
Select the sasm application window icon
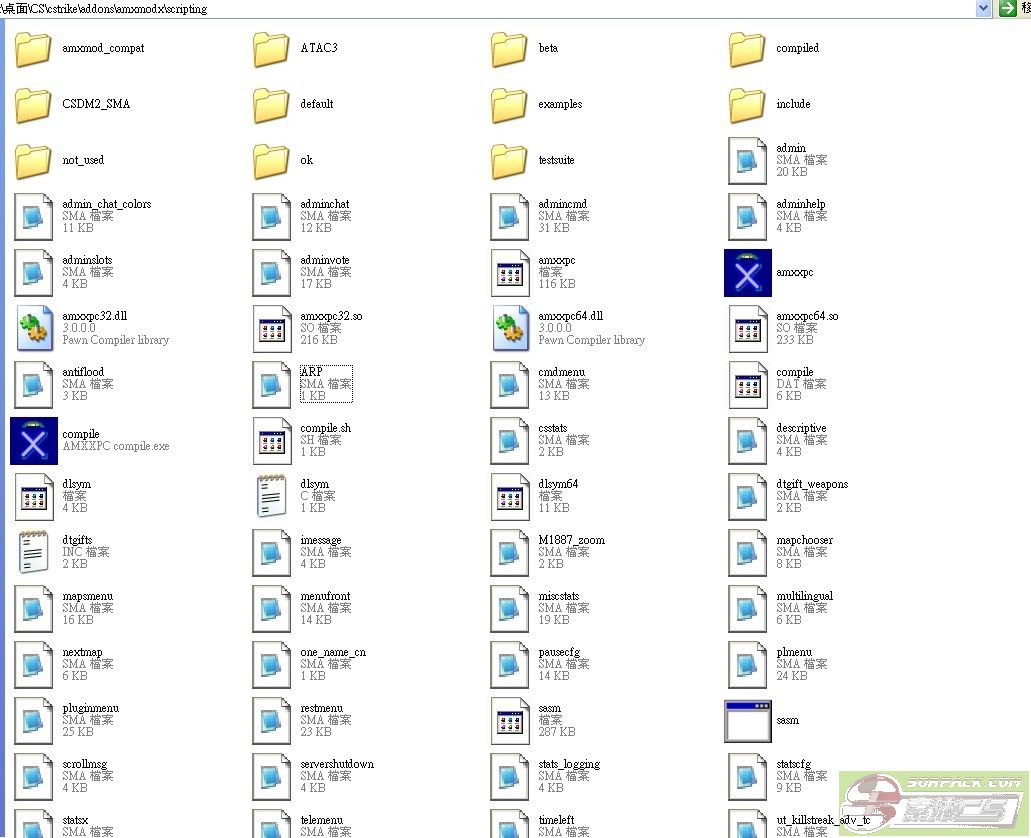coord(748,721)
